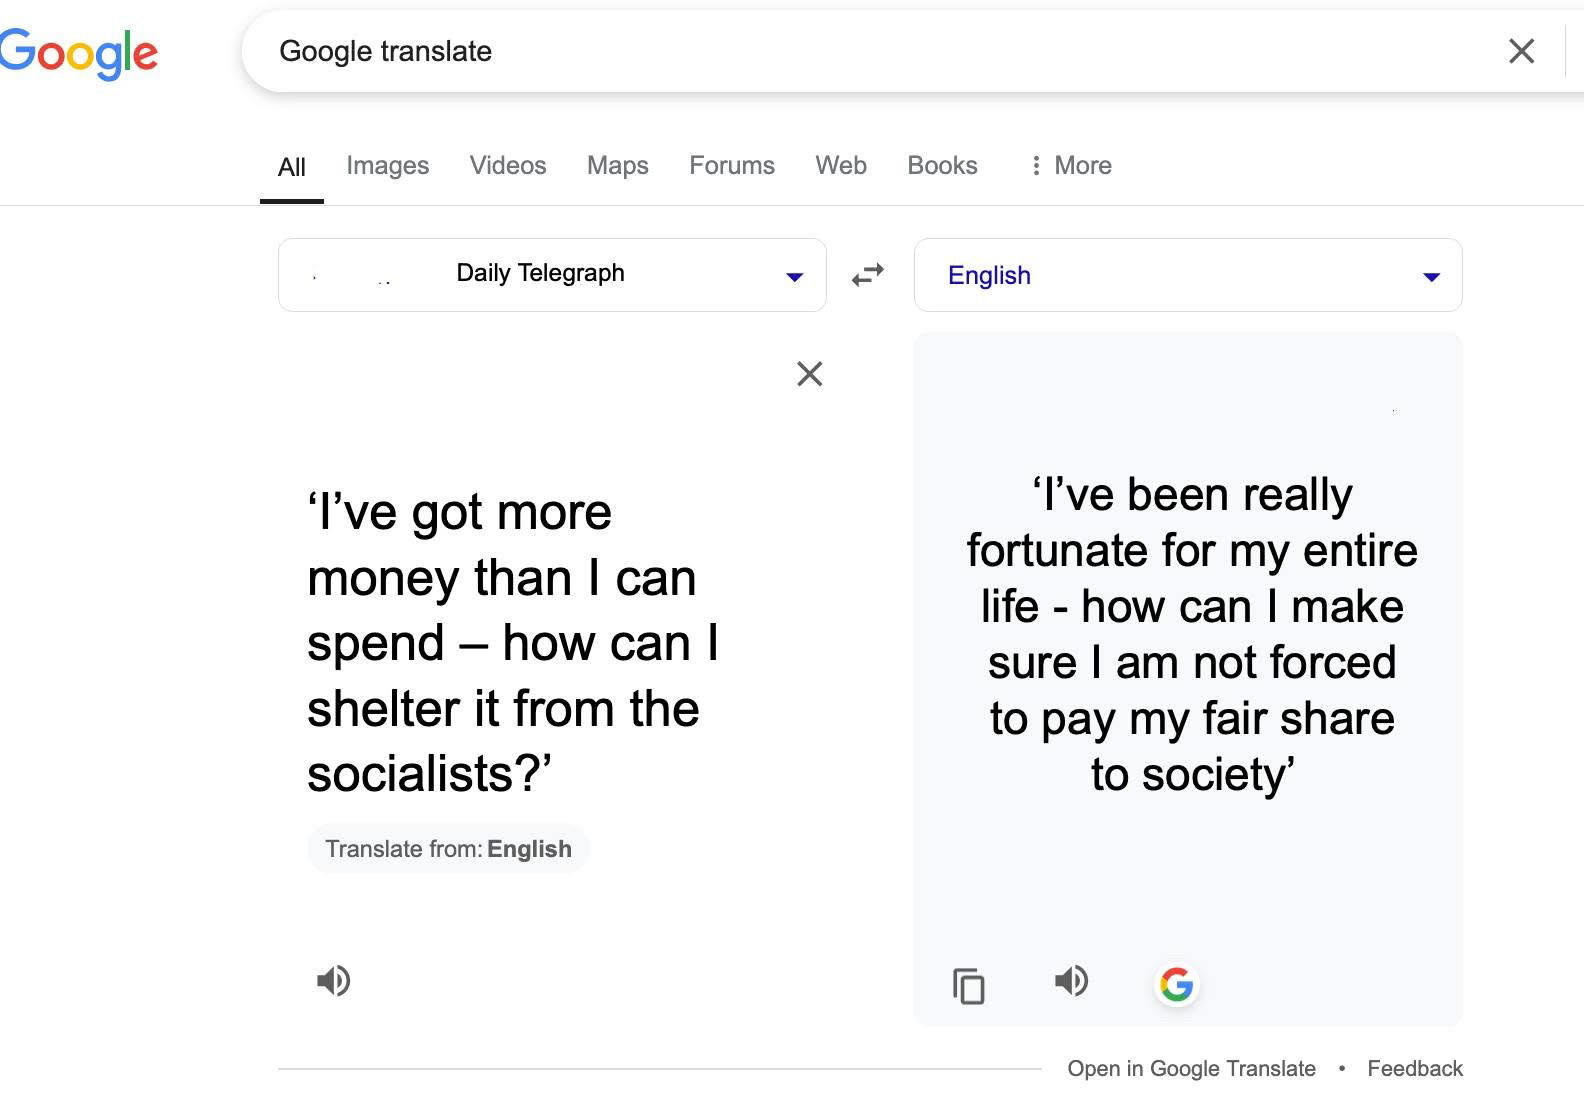
Task: Copy the translated text
Action: [x=968, y=986]
